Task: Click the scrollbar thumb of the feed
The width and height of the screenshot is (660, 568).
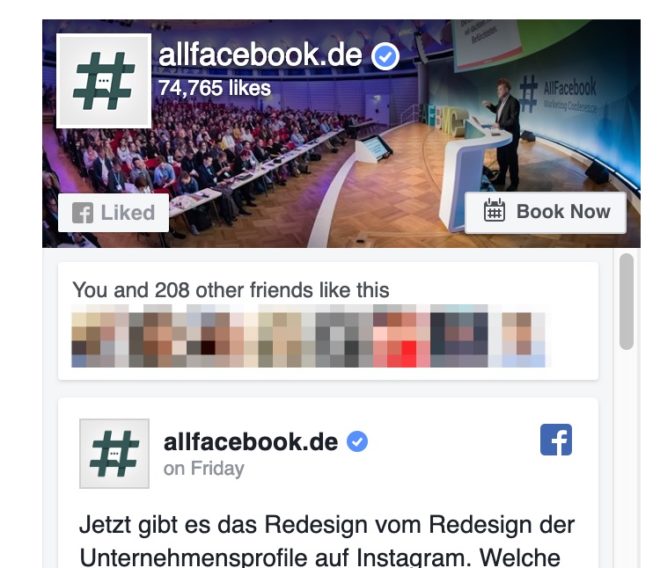Action: coord(626,301)
